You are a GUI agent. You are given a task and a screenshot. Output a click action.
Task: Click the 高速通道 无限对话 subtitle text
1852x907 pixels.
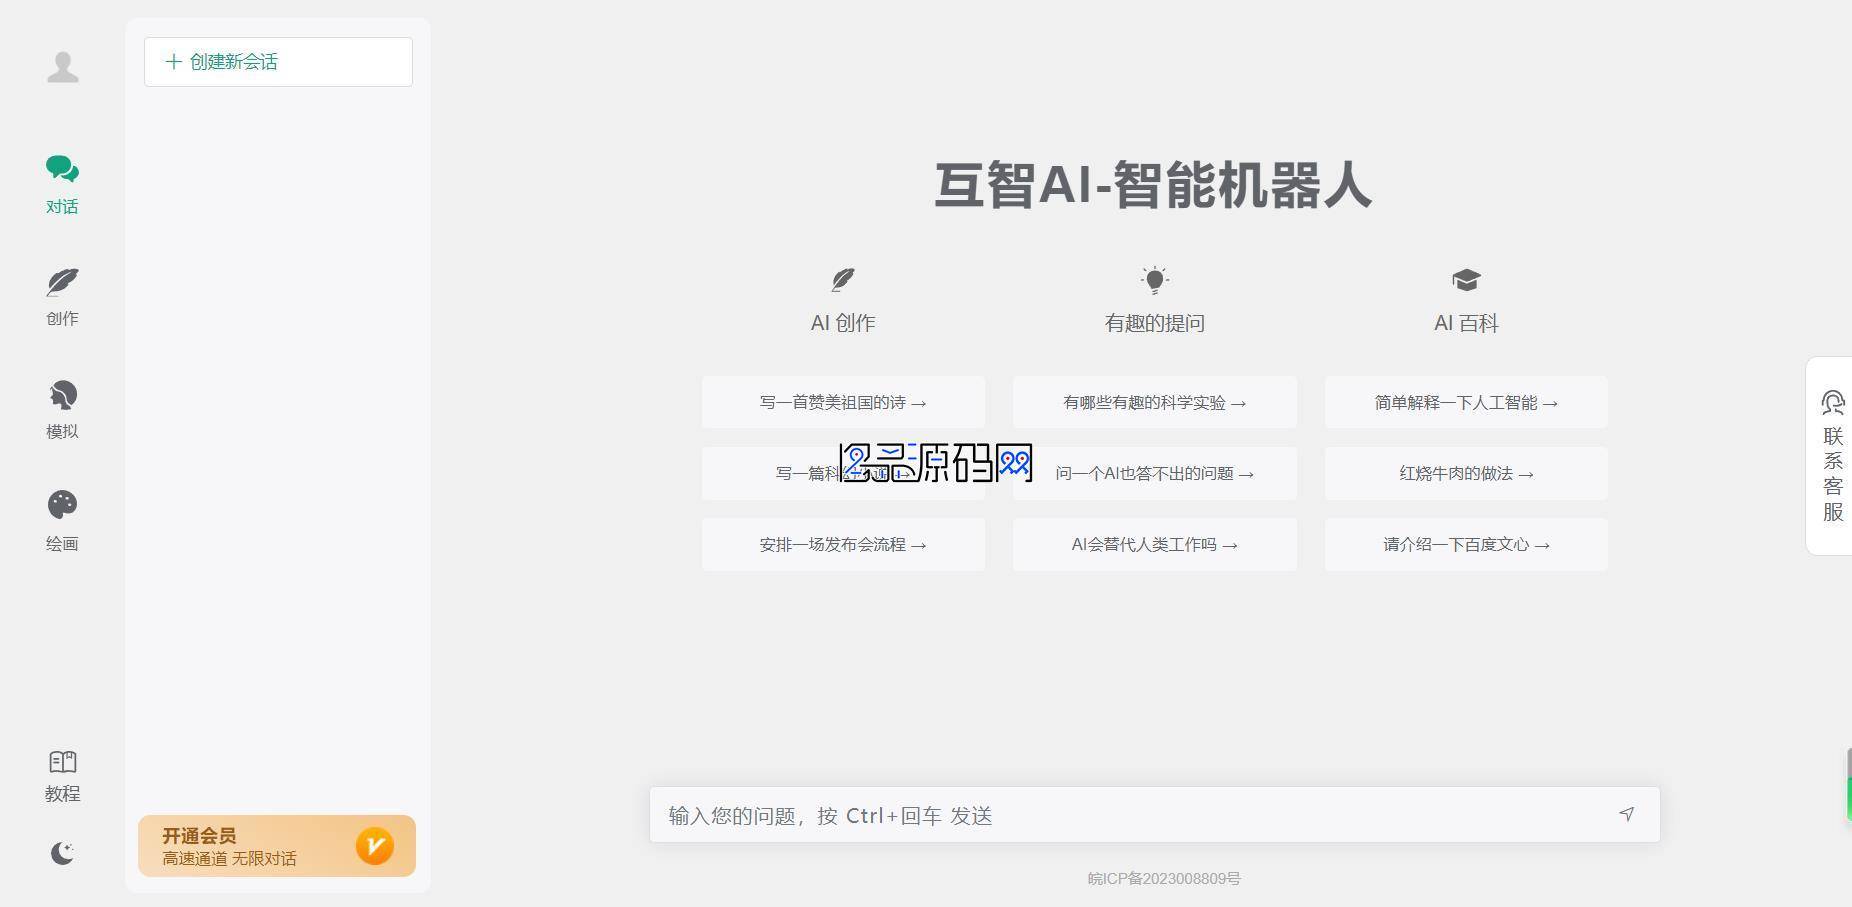click(x=229, y=858)
